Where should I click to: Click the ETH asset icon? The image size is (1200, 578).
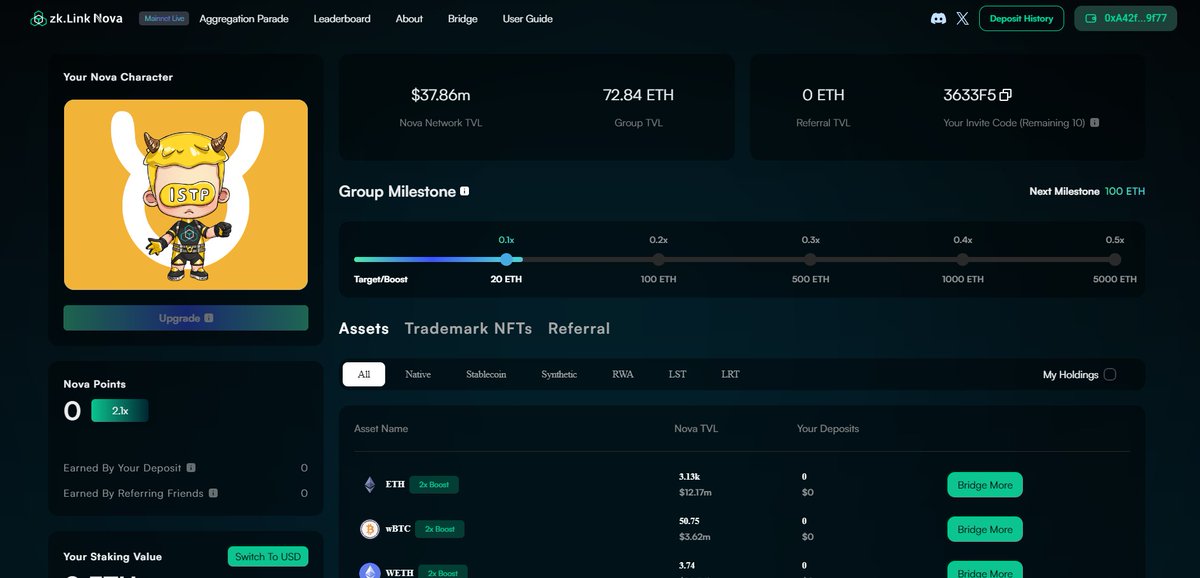point(370,485)
